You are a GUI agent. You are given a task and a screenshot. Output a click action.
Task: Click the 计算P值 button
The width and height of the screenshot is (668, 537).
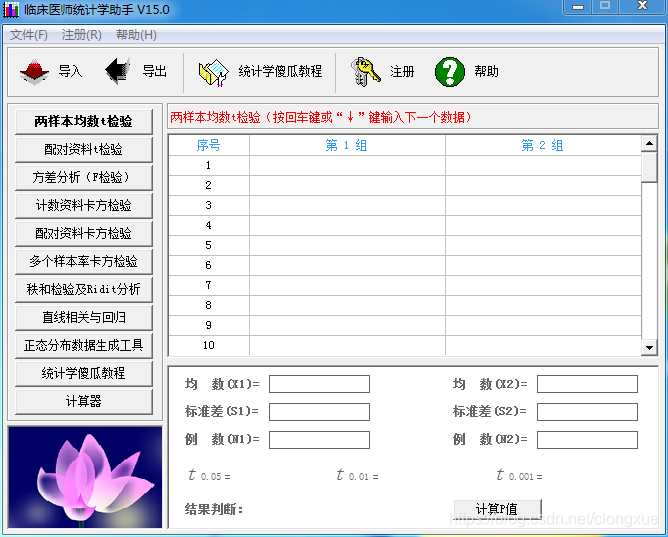click(x=498, y=509)
